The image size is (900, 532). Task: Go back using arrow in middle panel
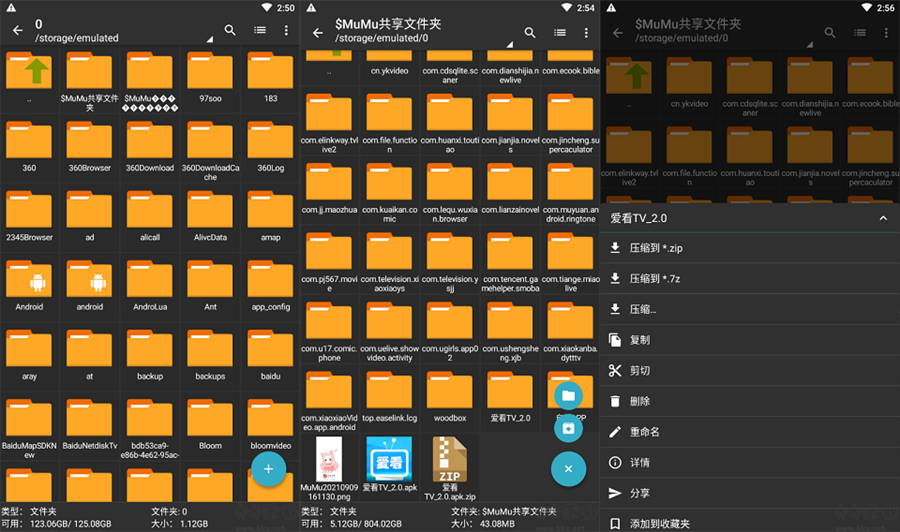318,33
